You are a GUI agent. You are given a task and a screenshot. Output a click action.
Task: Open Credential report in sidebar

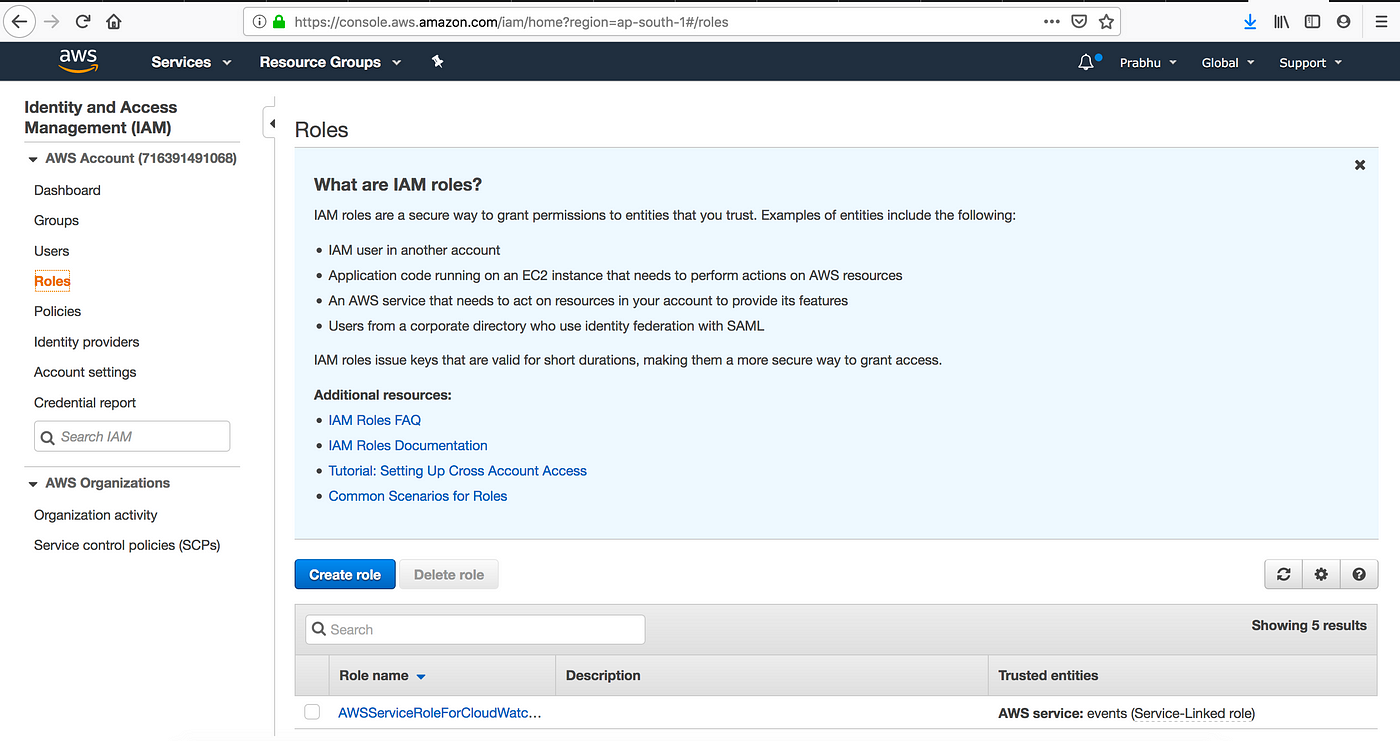85,402
